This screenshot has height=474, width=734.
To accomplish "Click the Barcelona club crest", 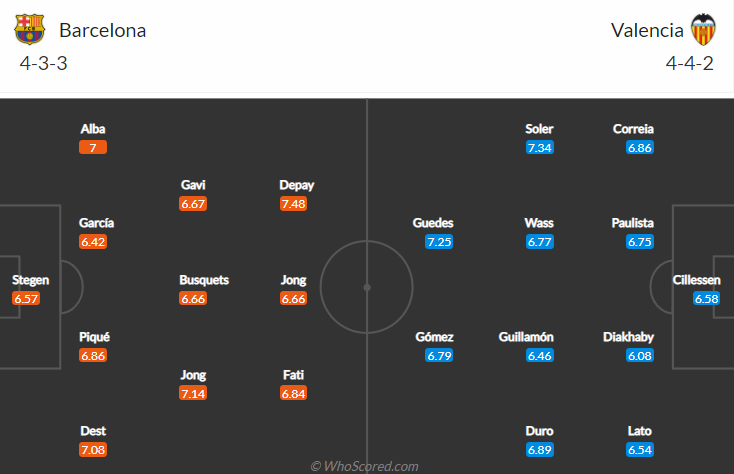I will pos(30,29).
